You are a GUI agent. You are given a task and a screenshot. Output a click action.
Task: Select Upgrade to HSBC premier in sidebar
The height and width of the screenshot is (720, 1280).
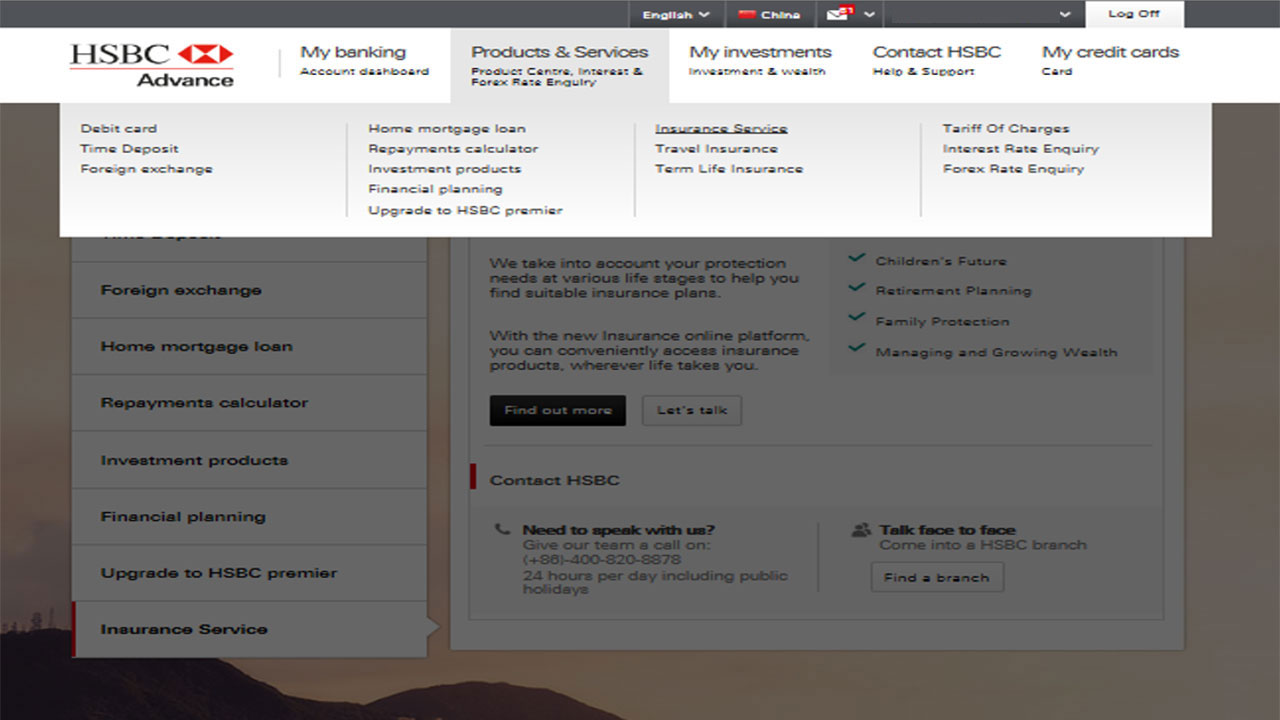click(250, 573)
